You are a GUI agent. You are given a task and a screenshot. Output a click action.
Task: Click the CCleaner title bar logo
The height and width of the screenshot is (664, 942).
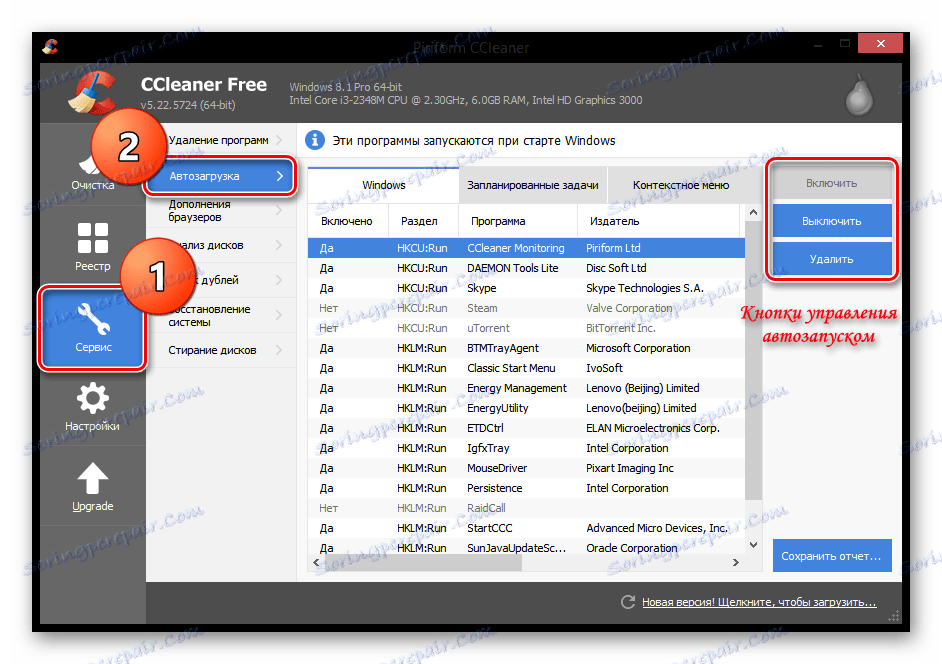(x=50, y=46)
